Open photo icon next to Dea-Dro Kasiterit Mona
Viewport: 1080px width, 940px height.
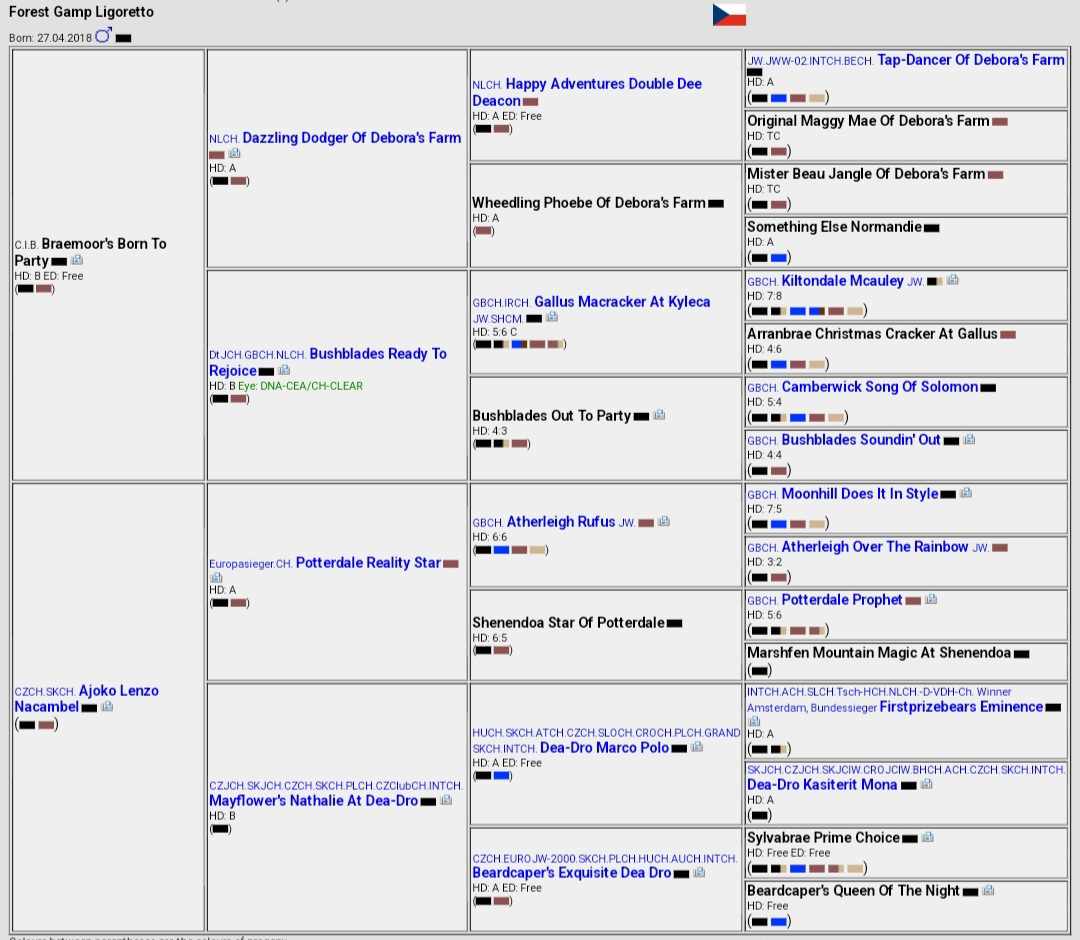tap(926, 784)
